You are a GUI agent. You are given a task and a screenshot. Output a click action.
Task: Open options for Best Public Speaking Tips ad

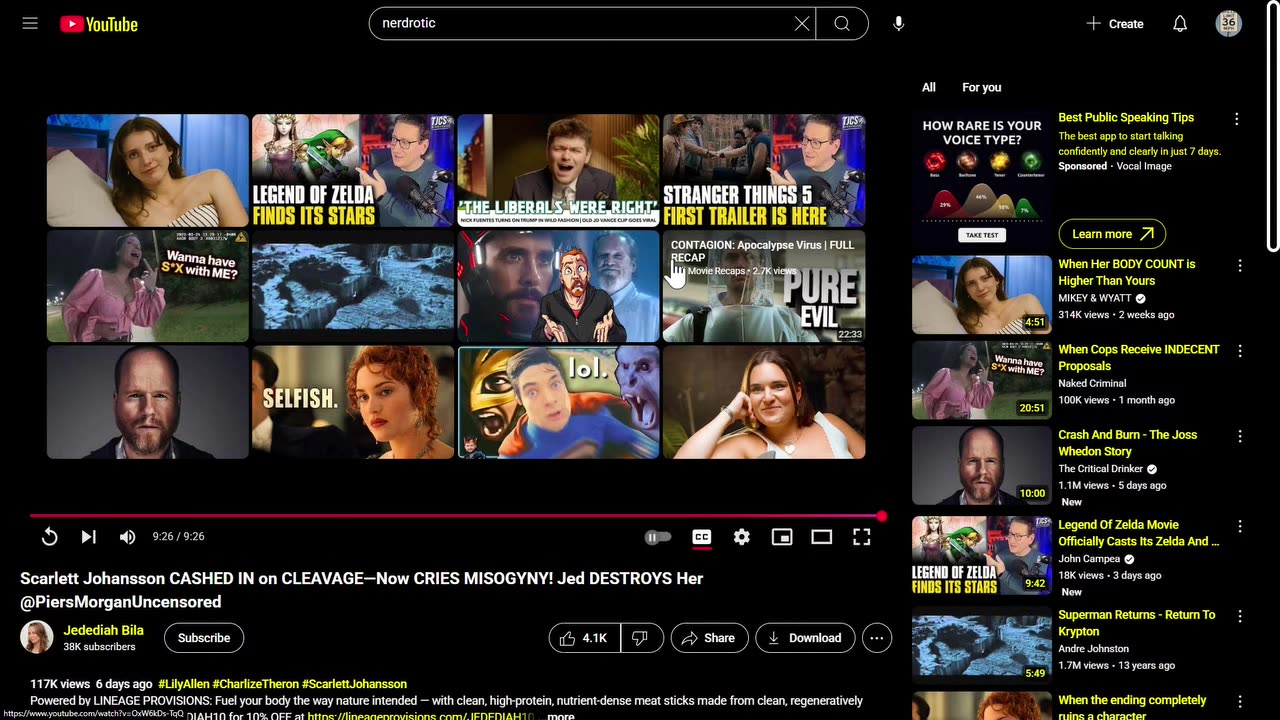[1236, 119]
